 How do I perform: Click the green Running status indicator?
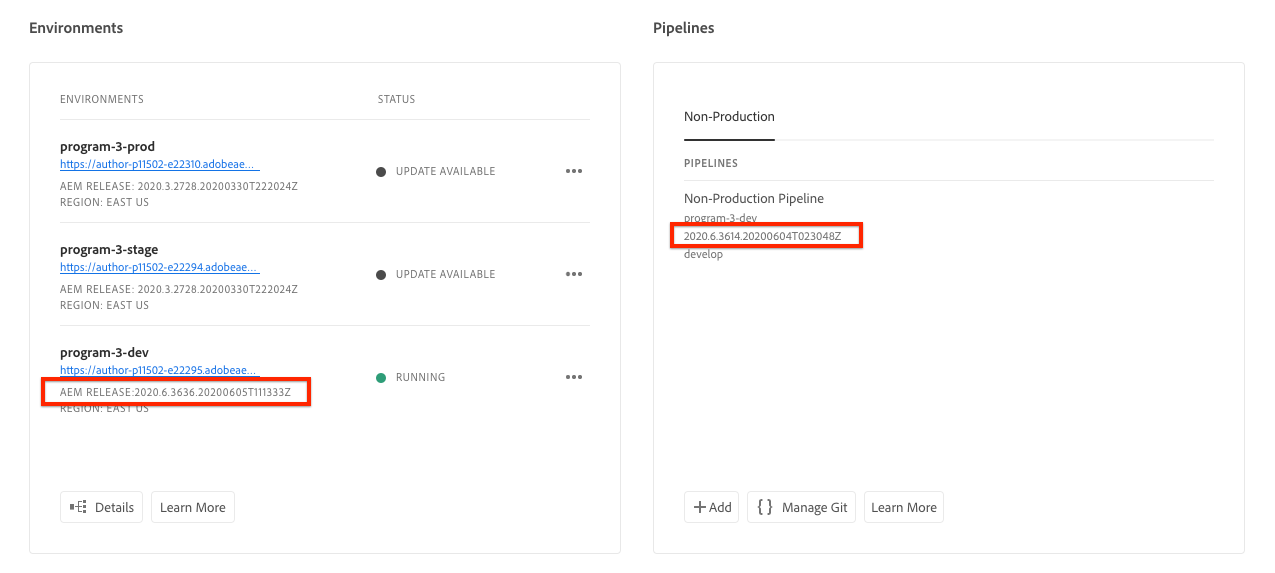pyautogui.click(x=381, y=378)
